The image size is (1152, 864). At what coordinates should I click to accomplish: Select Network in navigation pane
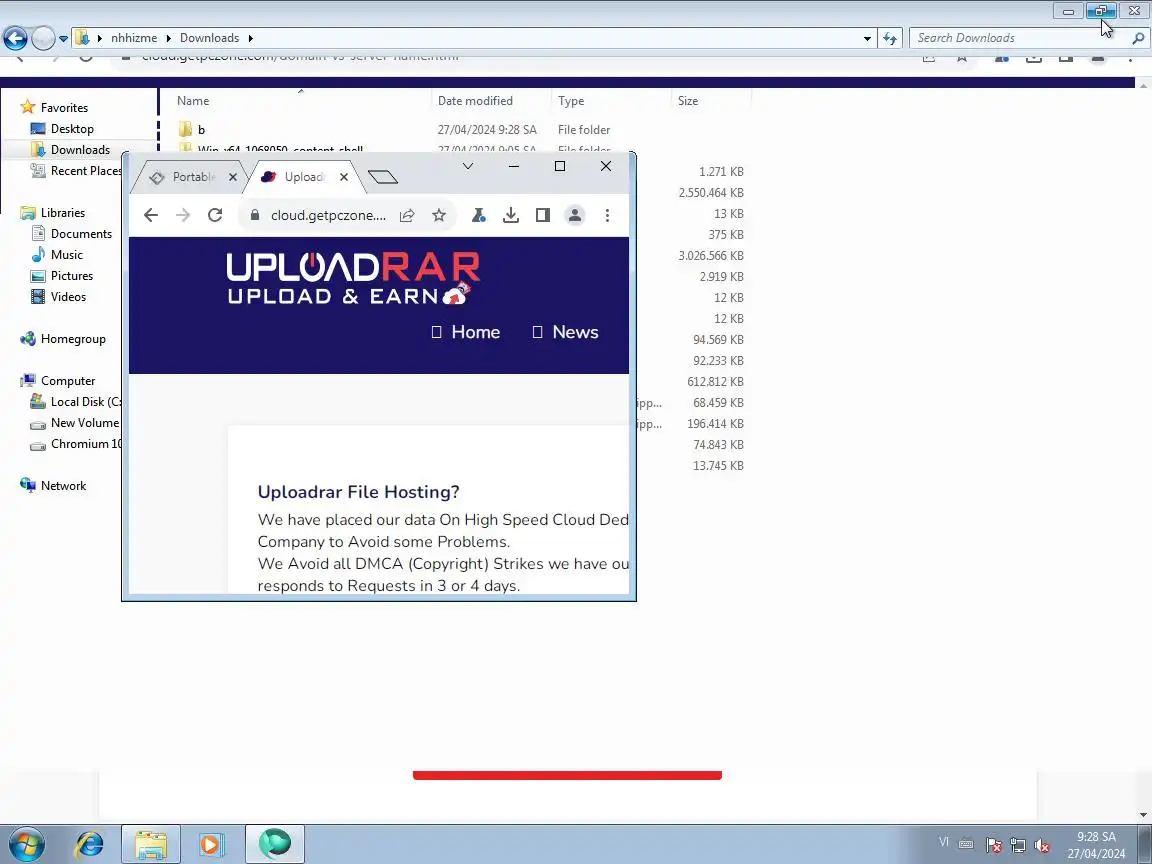click(x=63, y=486)
